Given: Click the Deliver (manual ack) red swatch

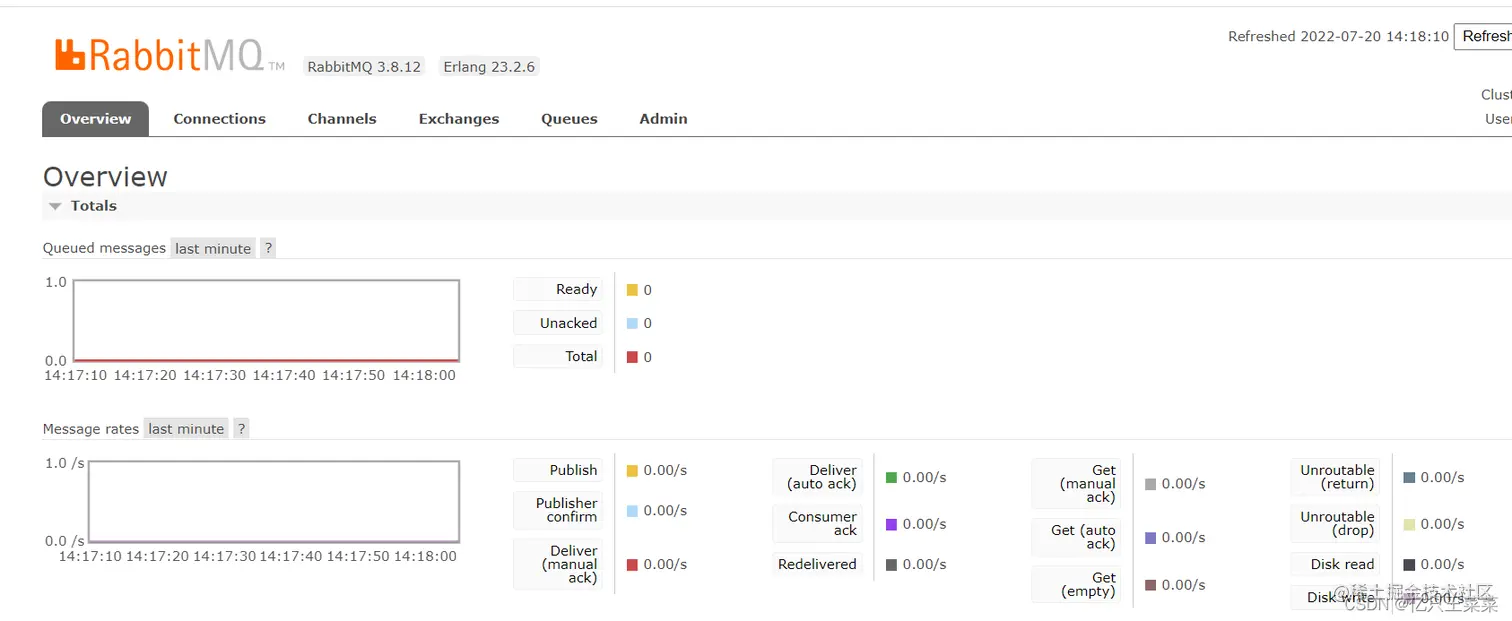Looking at the screenshot, I should point(632,564).
